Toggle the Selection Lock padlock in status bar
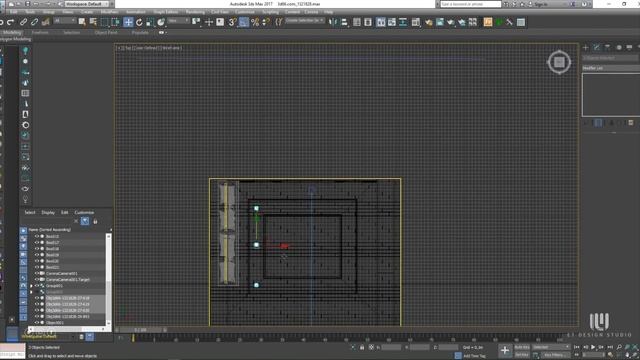 click(362, 347)
